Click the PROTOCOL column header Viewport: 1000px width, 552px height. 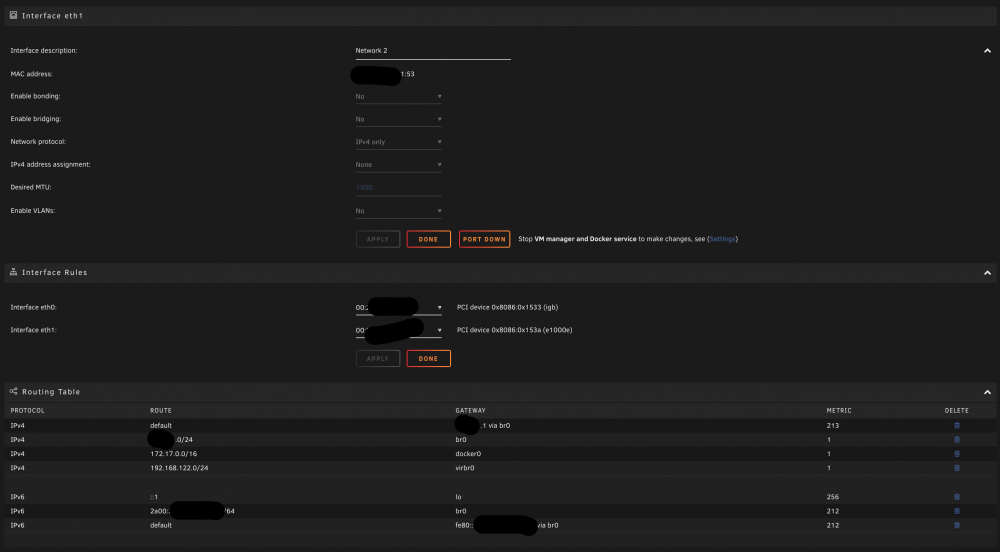[x=27, y=410]
